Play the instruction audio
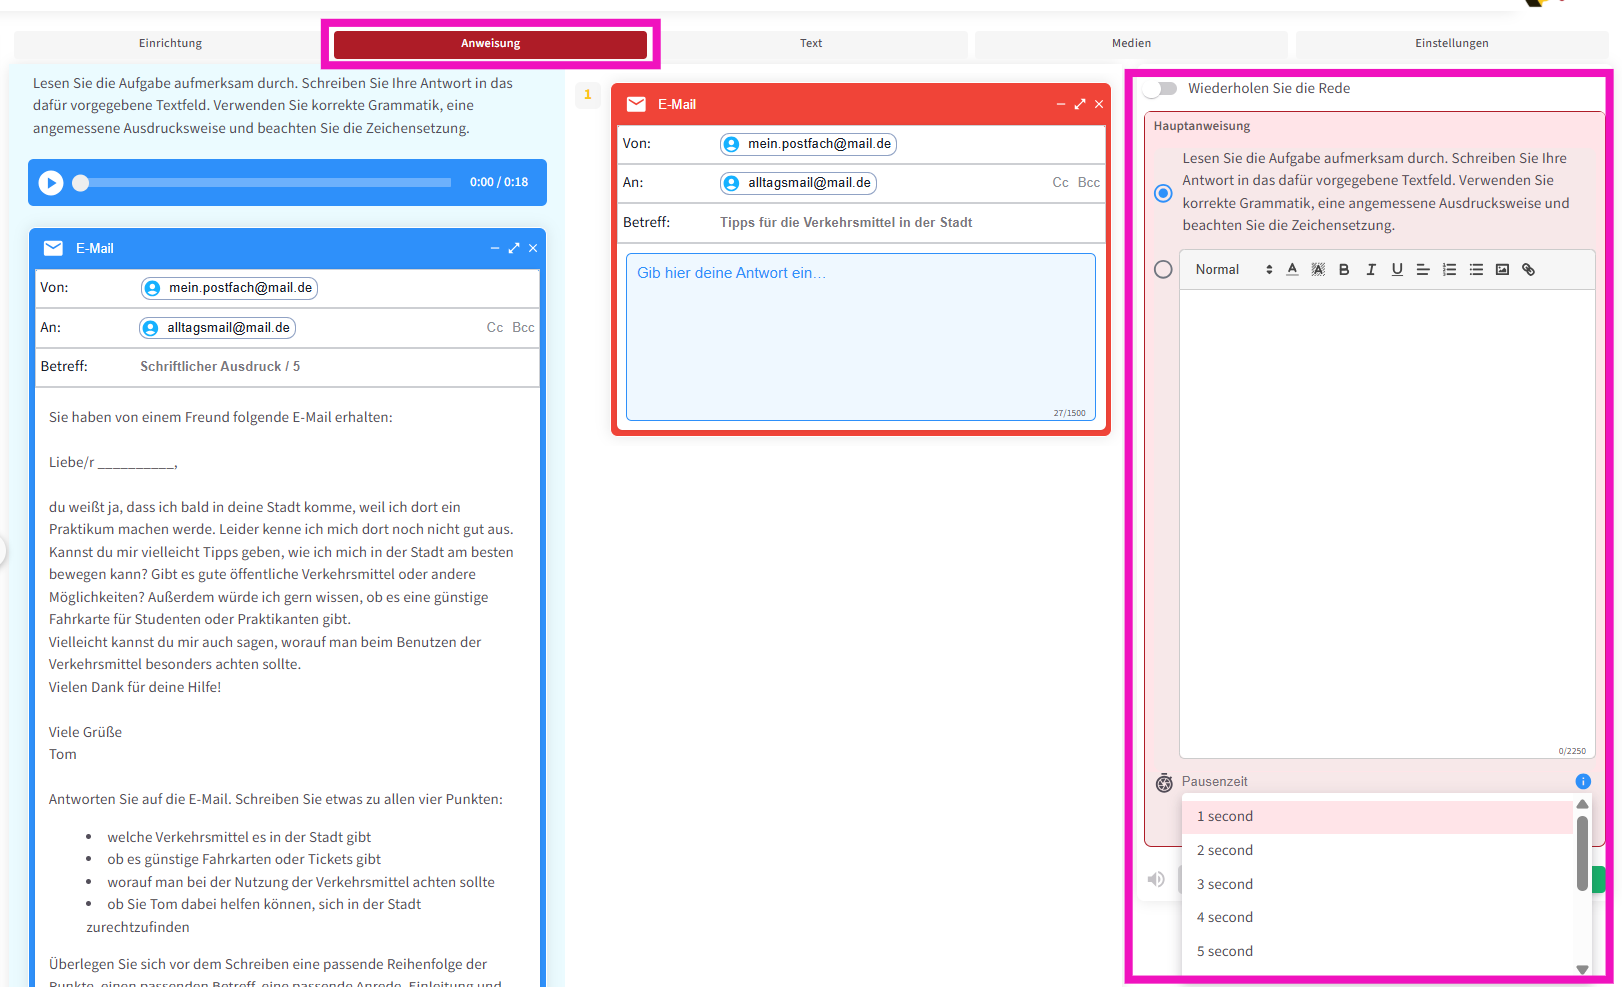The image size is (1622, 987). point(51,183)
